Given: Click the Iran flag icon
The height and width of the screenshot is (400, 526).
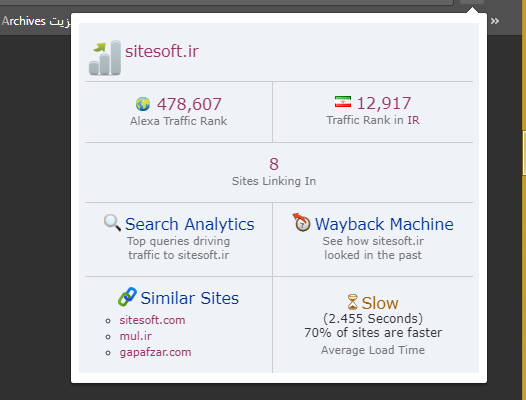Looking at the screenshot, I should click(x=343, y=102).
